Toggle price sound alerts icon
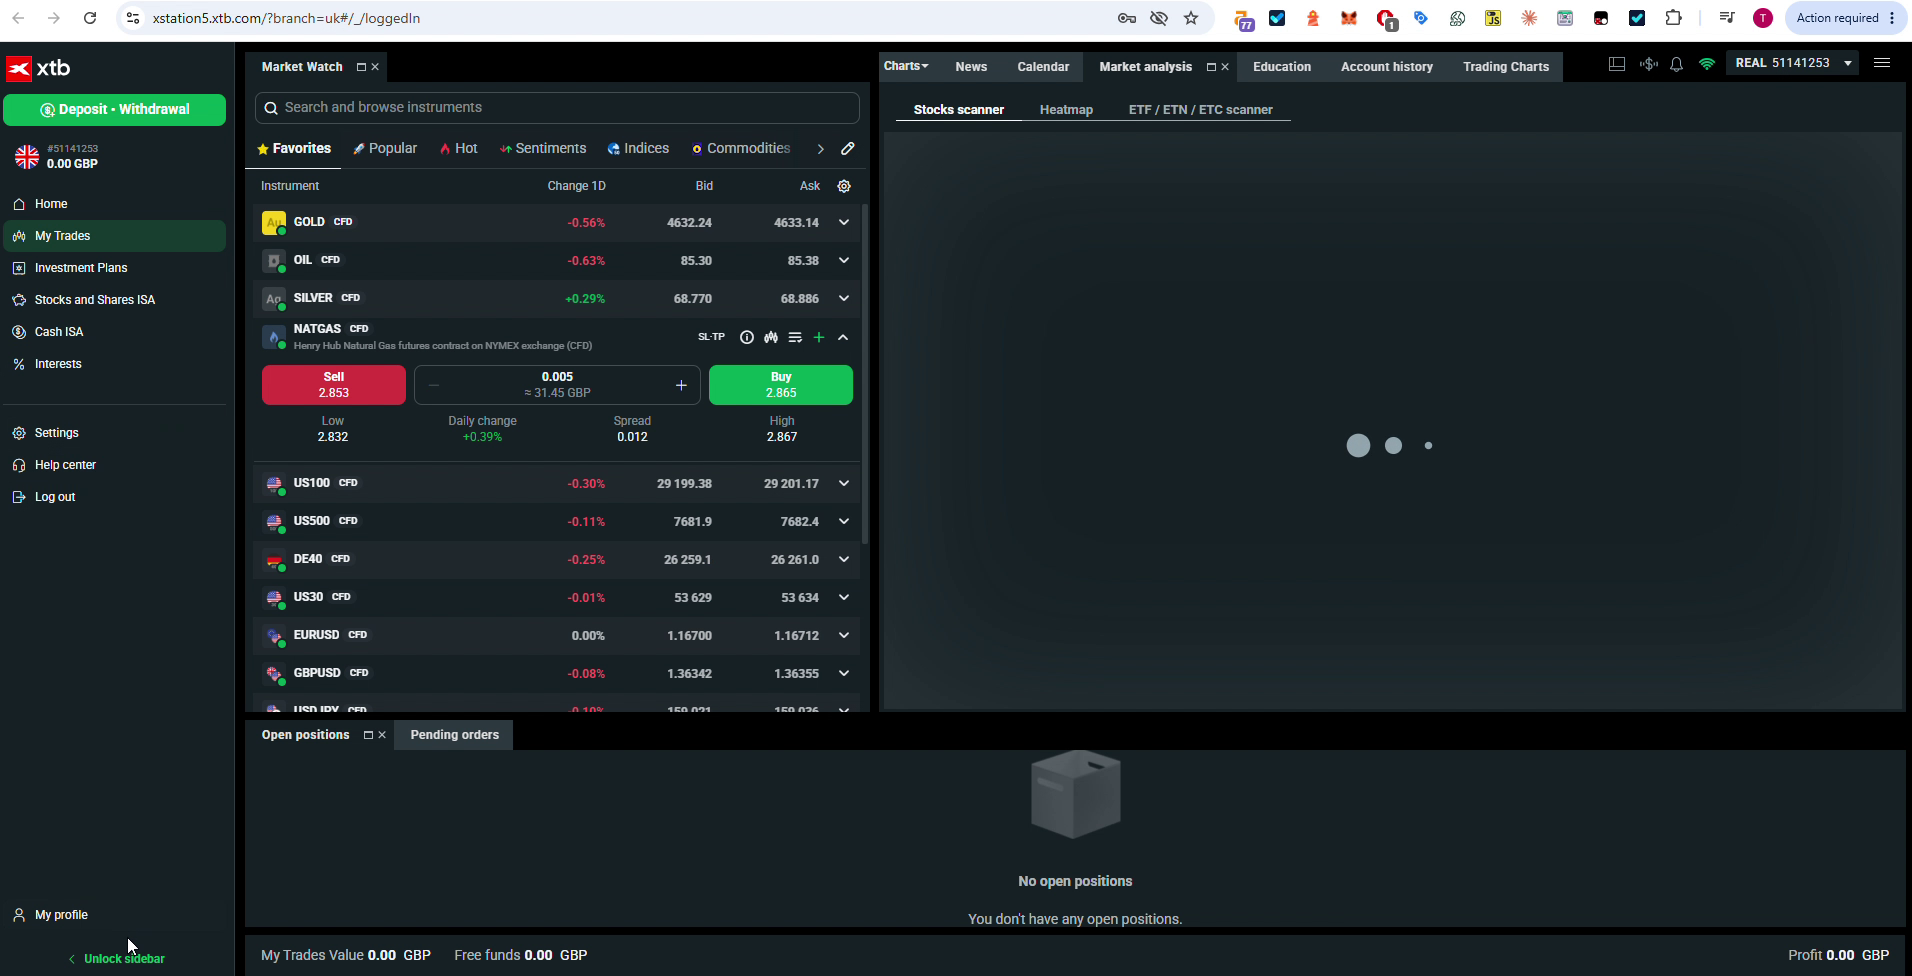This screenshot has width=1912, height=976. pyautogui.click(x=1649, y=64)
